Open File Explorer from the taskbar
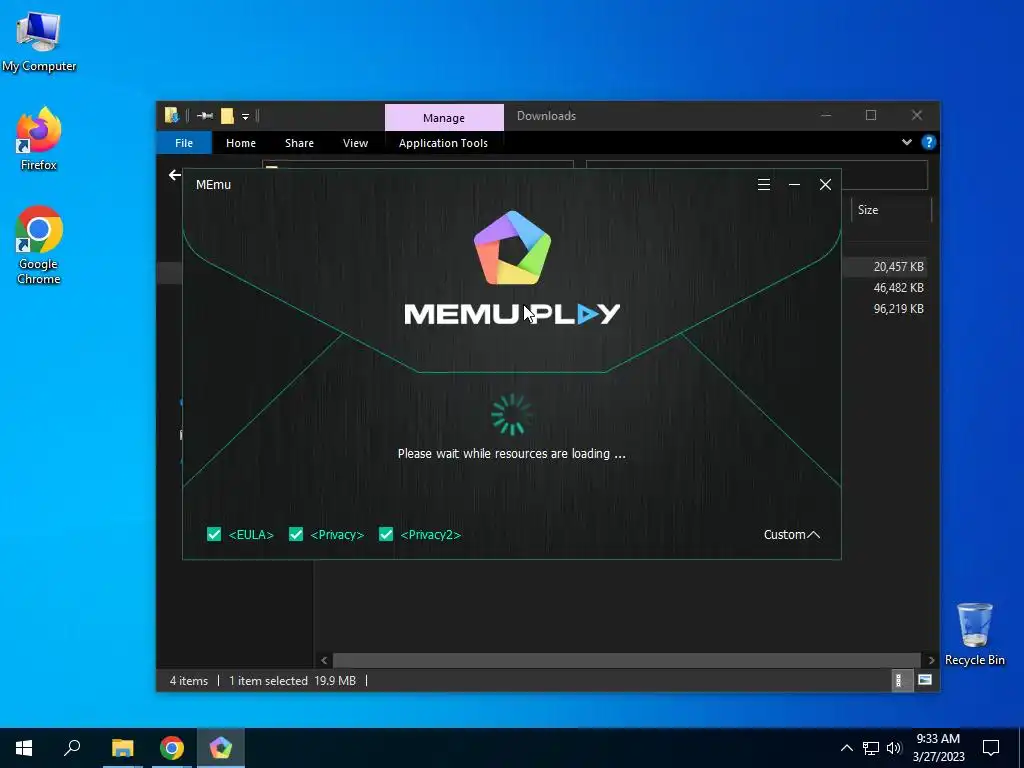 pos(122,748)
